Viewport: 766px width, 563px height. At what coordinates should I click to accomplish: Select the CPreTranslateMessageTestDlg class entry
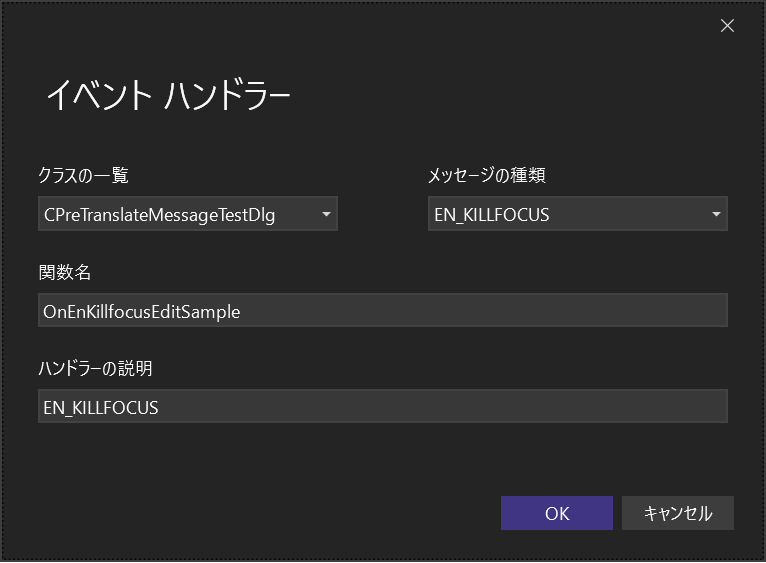pyautogui.click(x=158, y=214)
